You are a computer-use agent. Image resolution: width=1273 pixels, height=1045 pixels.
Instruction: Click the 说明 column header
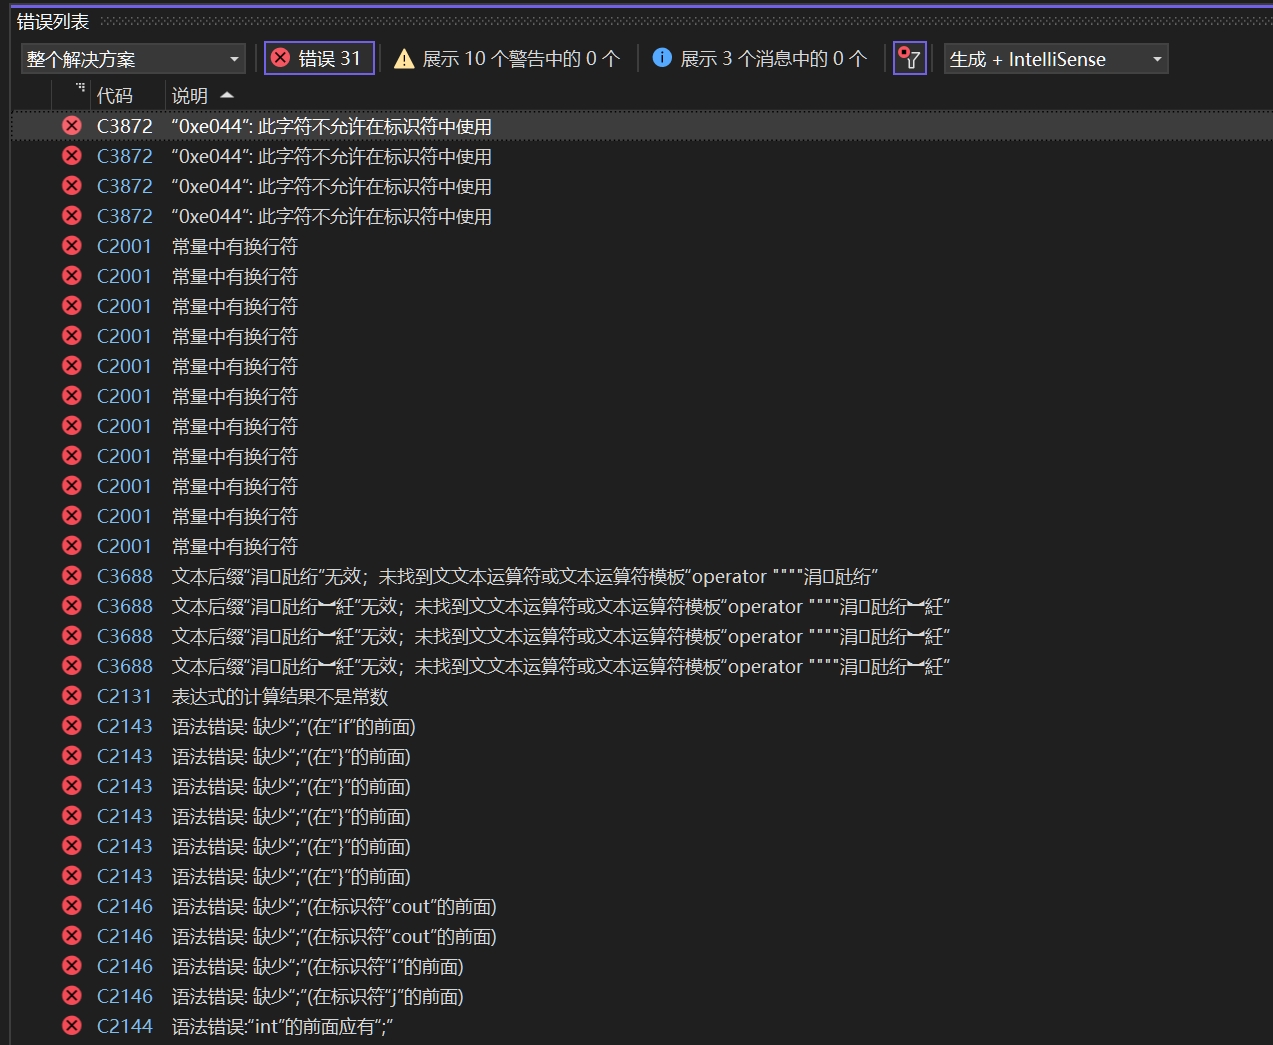click(189, 95)
